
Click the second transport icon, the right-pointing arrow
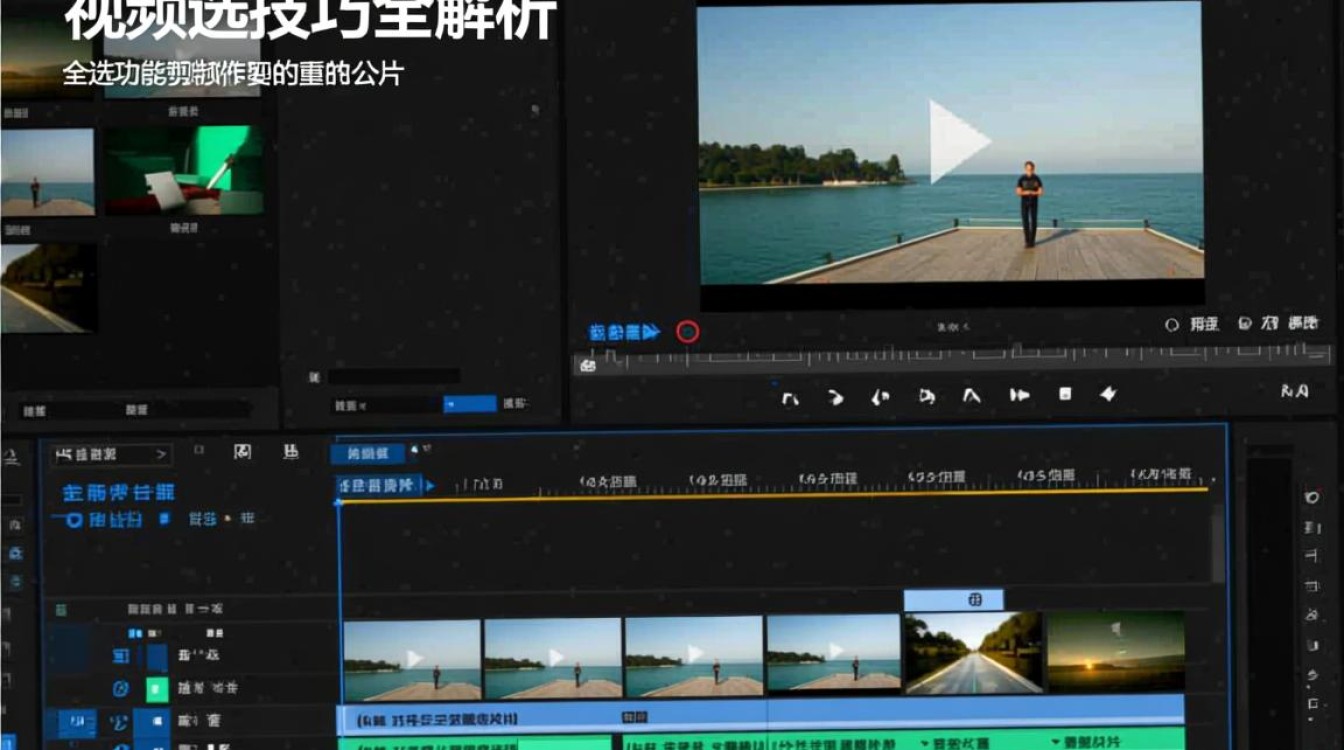point(835,397)
